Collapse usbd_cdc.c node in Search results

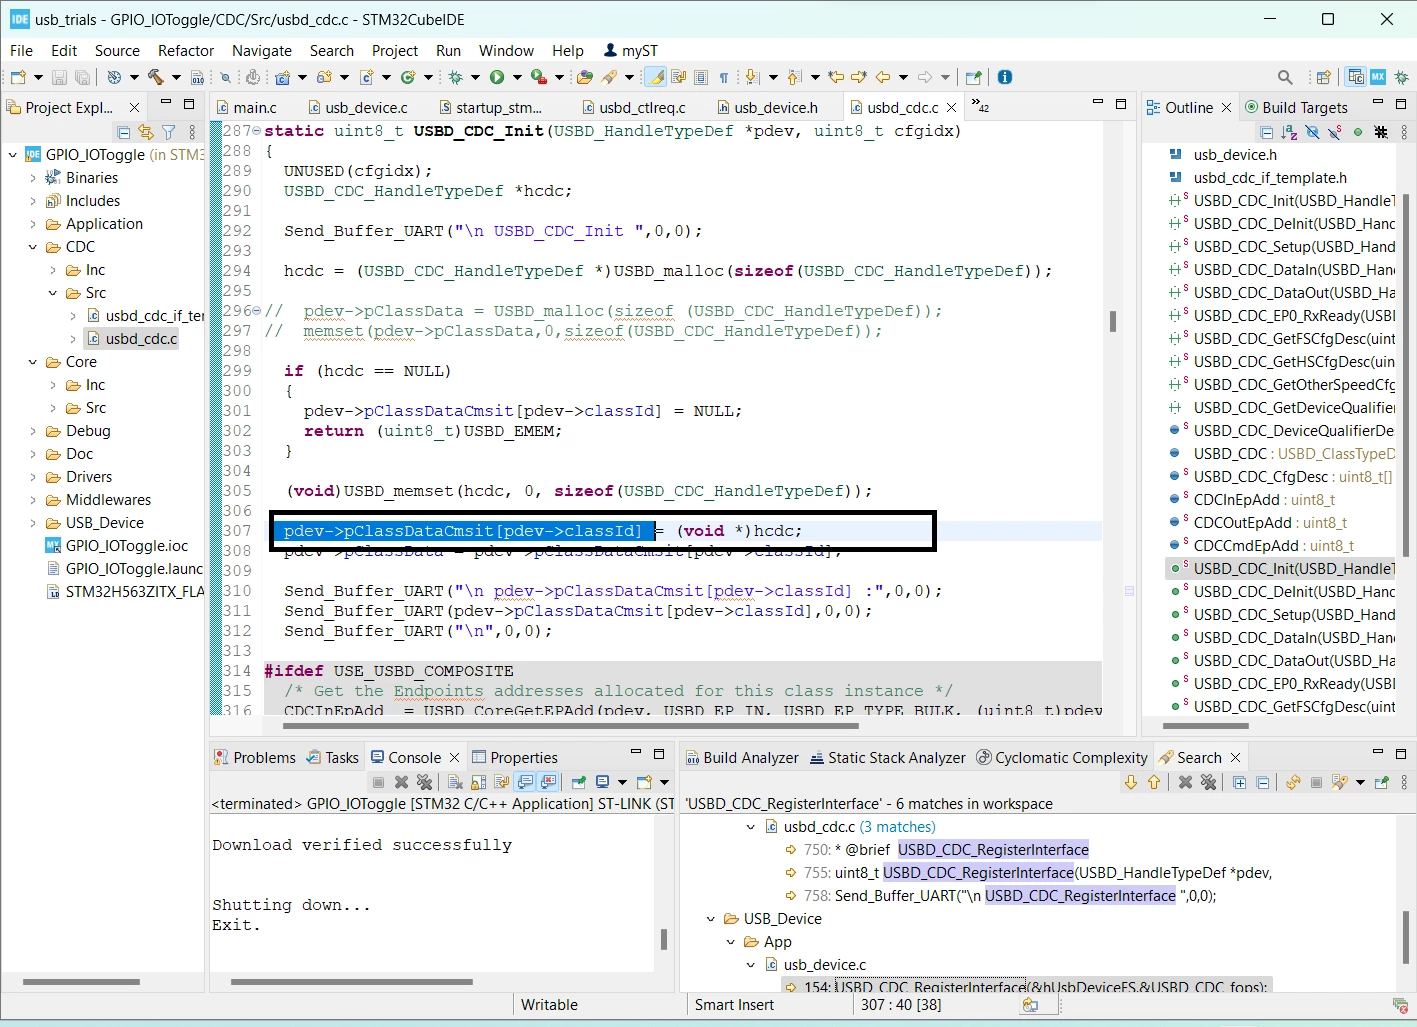coord(751,827)
